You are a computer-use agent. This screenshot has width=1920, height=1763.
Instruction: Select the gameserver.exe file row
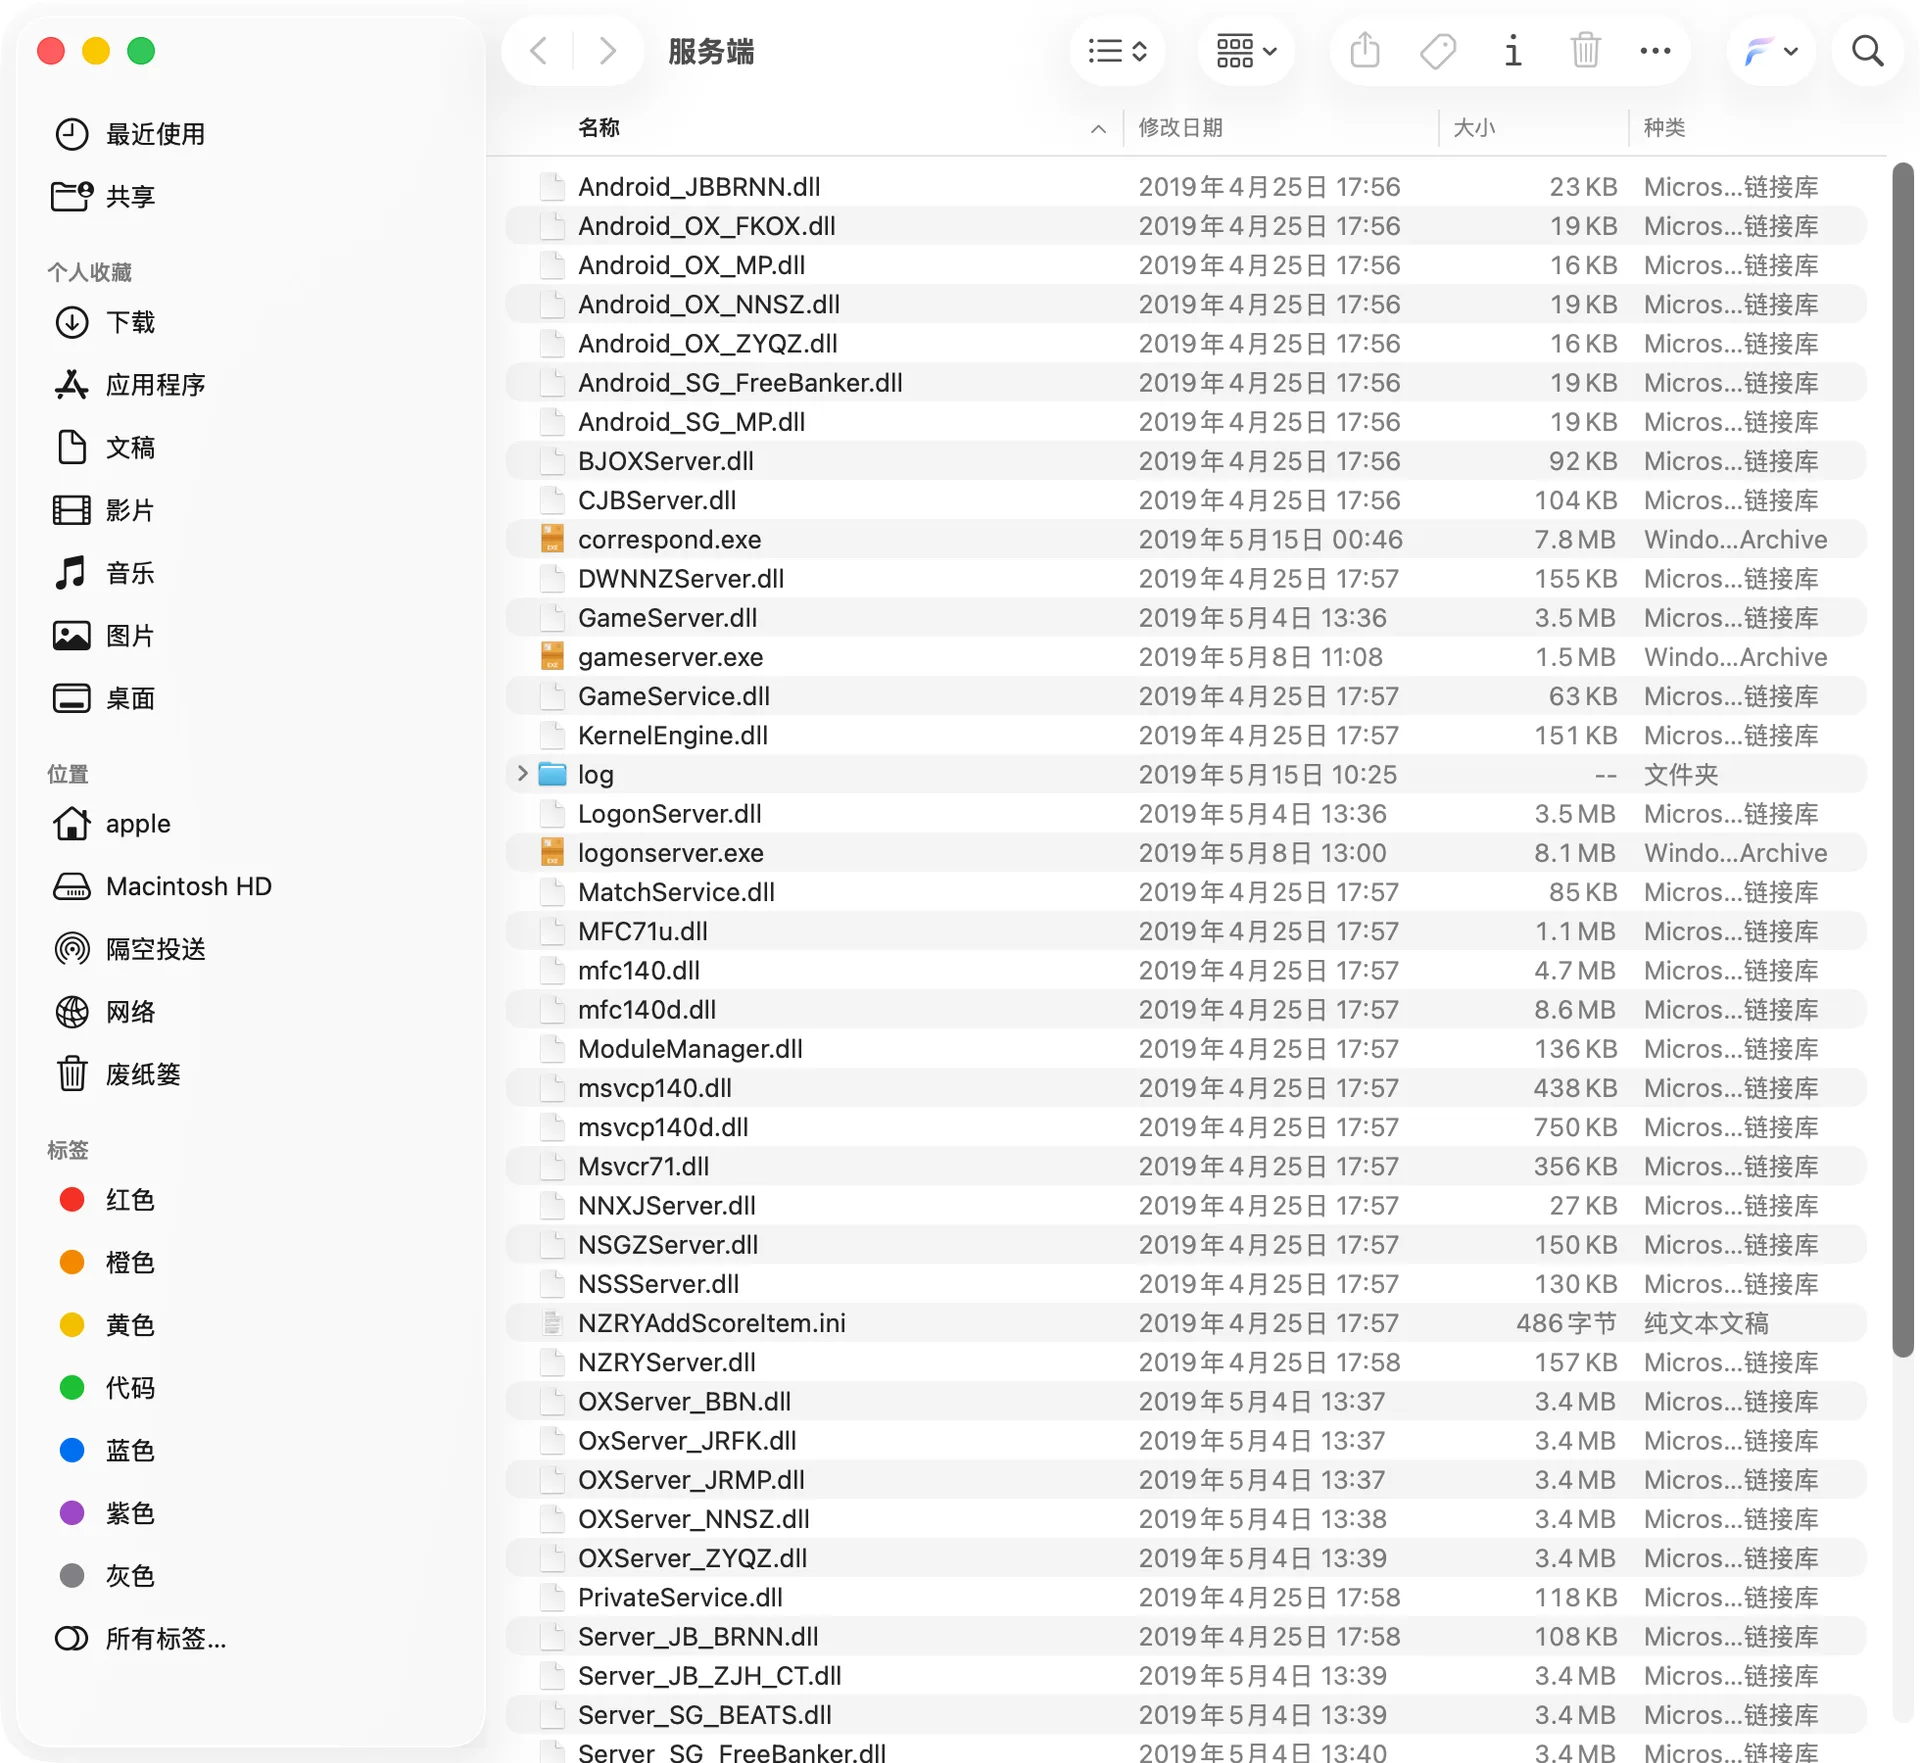point(1186,657)
